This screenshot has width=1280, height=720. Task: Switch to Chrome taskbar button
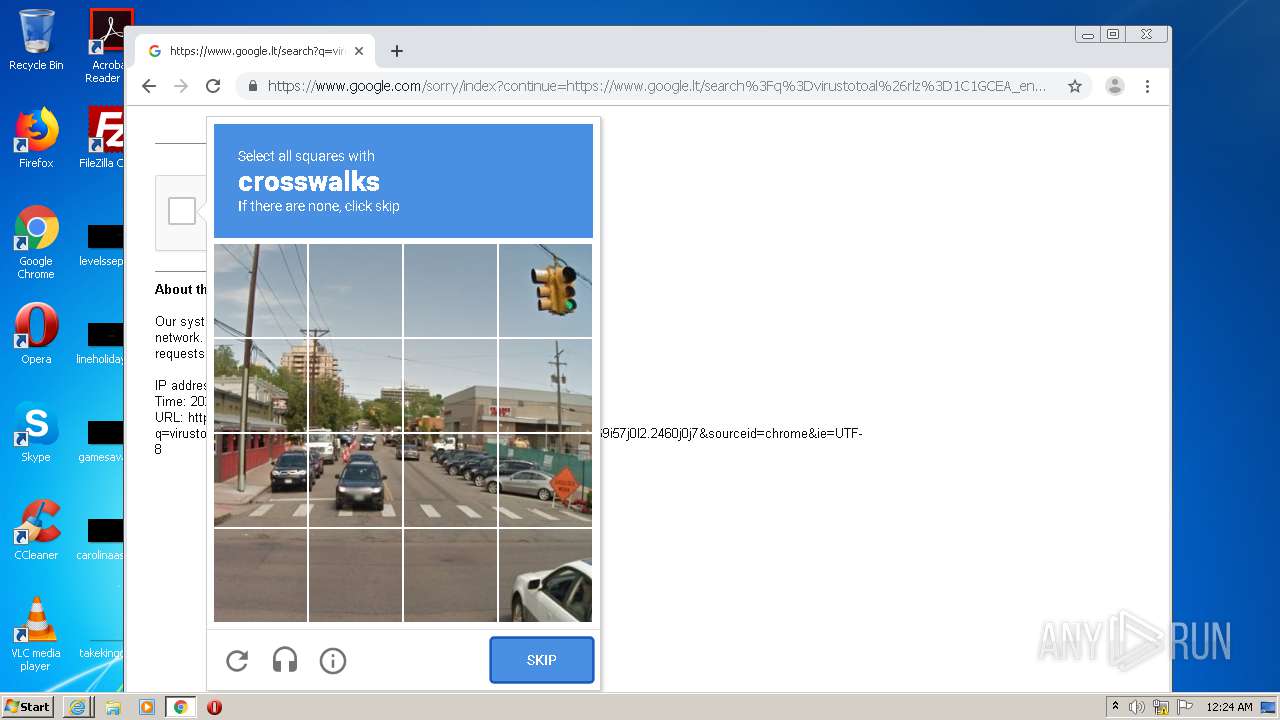[x=181, y=707]
